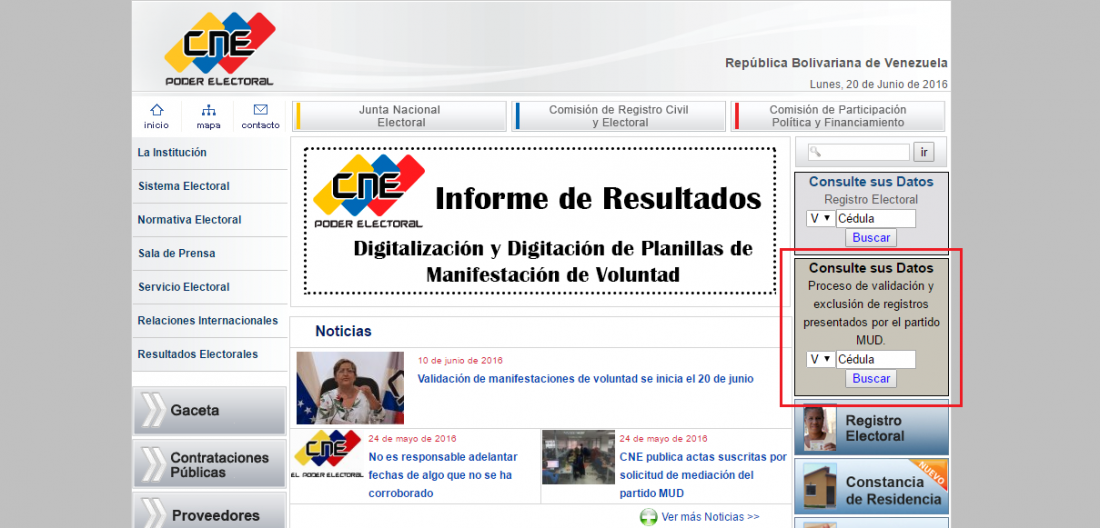Click CNE logo thumbnail of 24 de mayo news
1100x528 pixels.
[x=327, y=455]
